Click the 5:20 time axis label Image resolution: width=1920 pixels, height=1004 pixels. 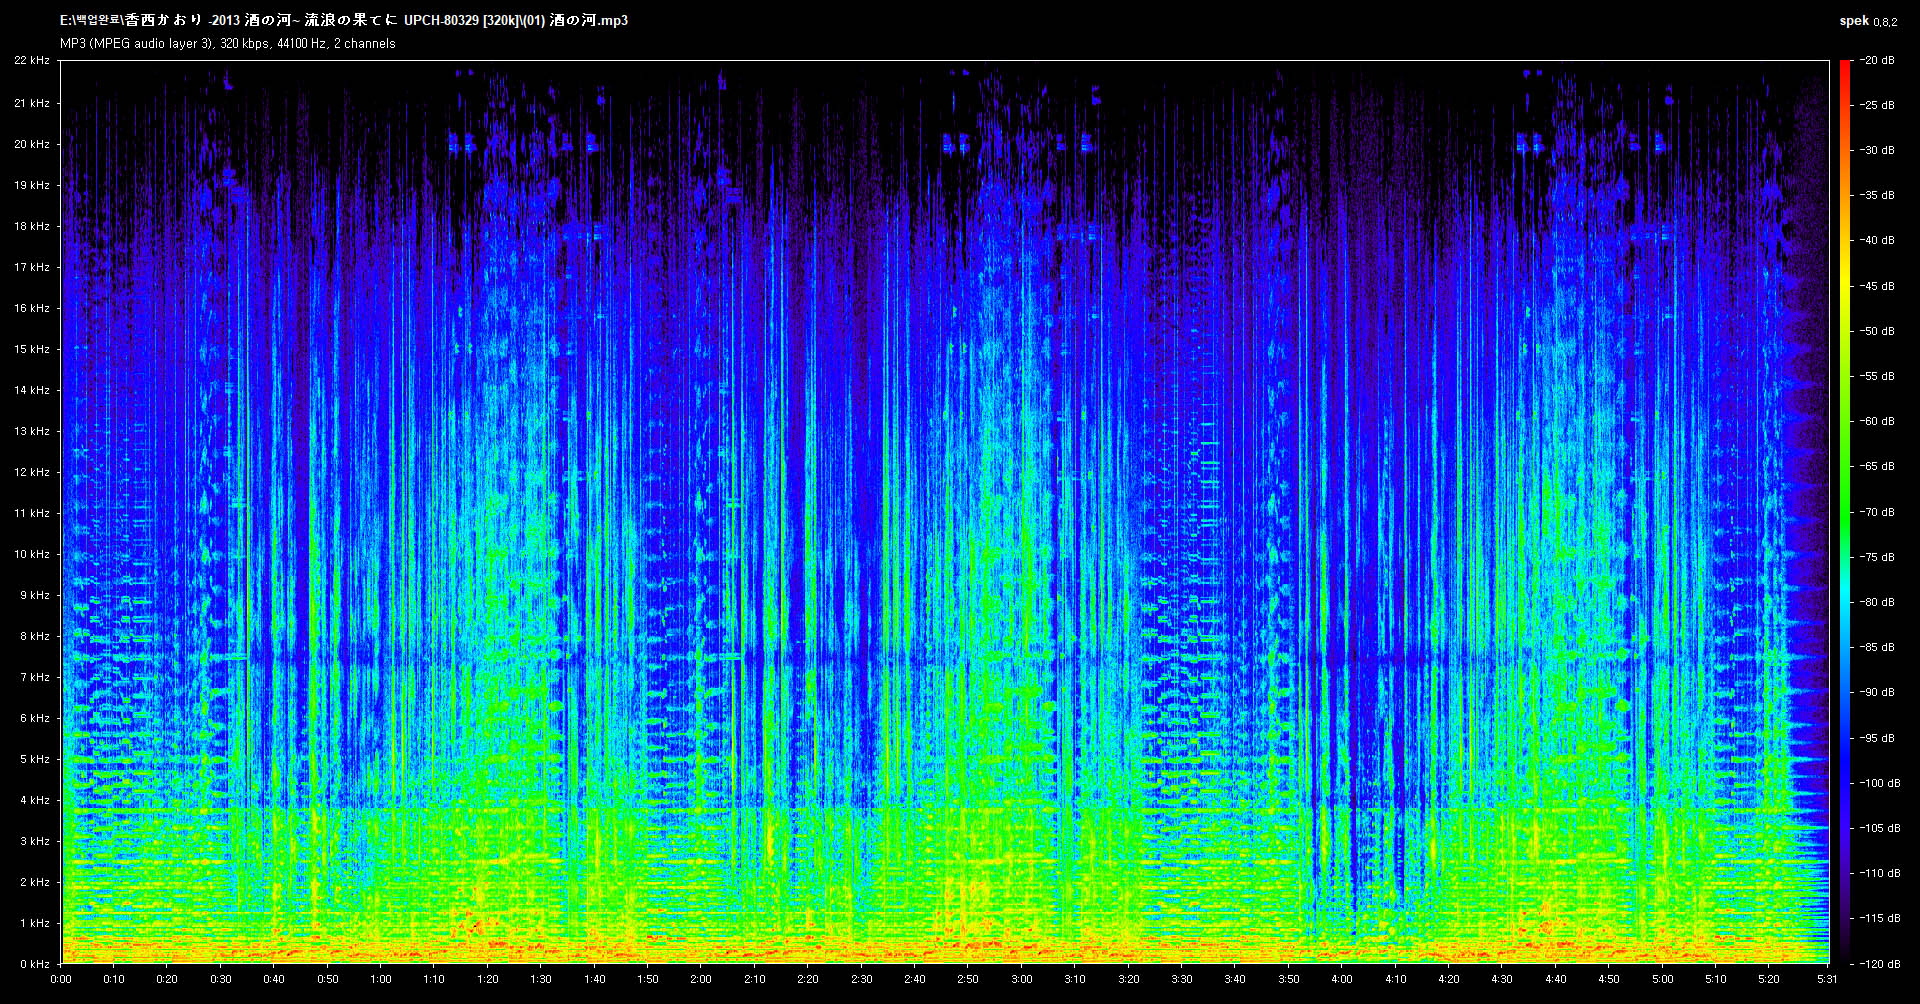1769,979
